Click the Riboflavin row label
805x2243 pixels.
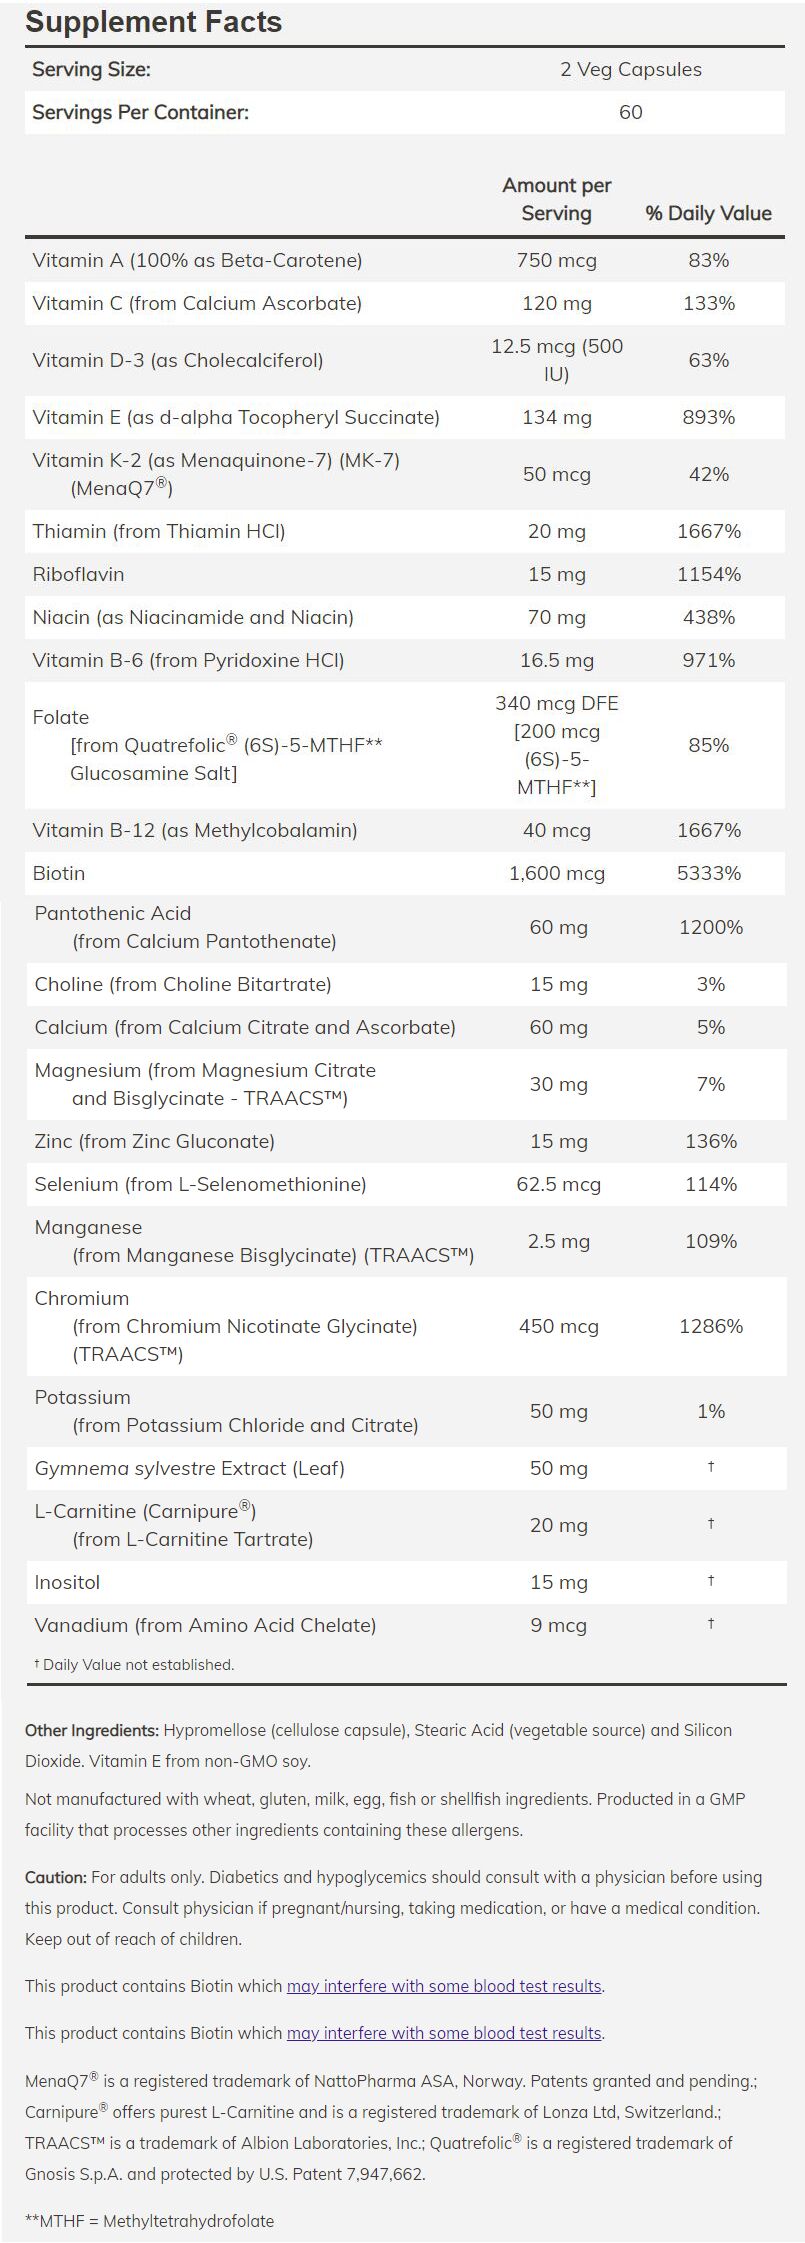[78, 574]
